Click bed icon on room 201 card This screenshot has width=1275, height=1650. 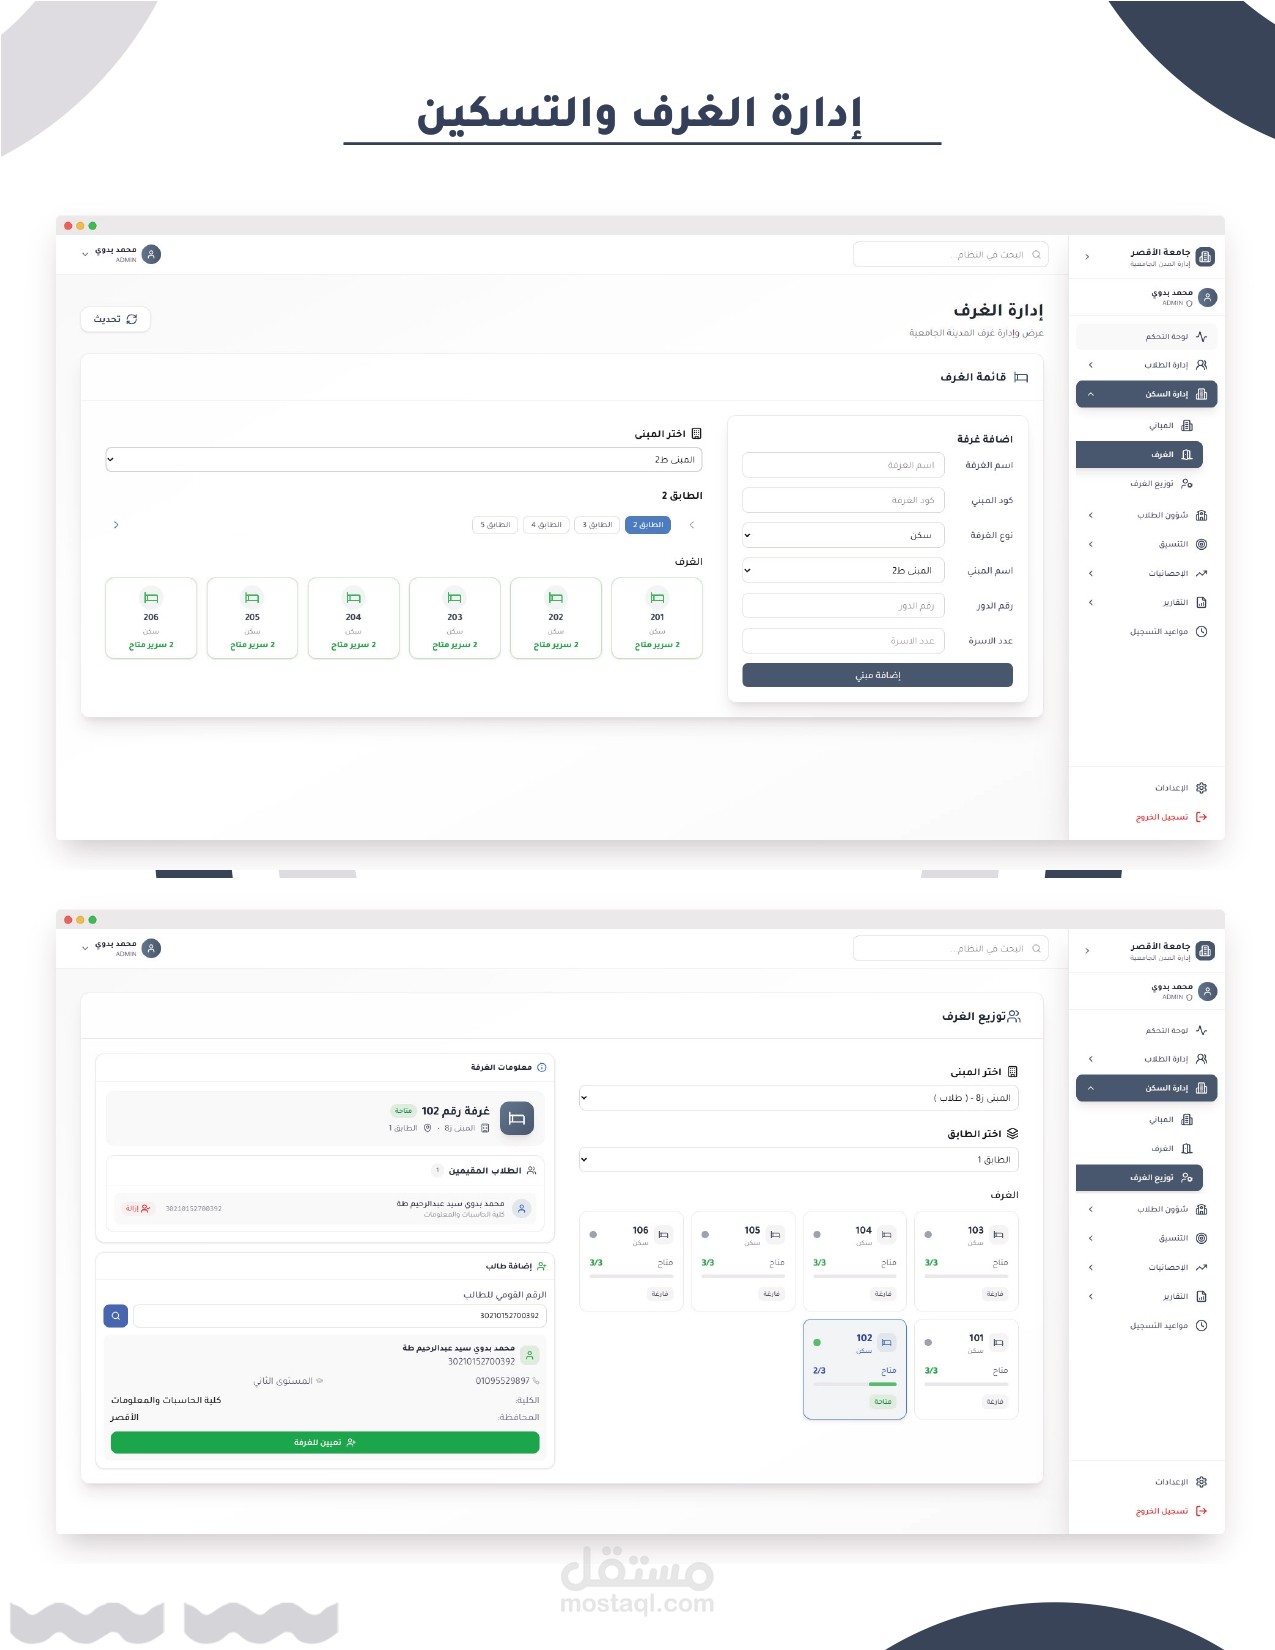(x=657, y=597)
